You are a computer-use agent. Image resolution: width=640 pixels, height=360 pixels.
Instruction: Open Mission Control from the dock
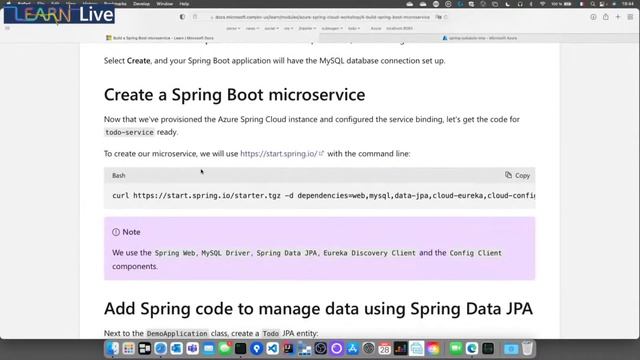point(144,349)
